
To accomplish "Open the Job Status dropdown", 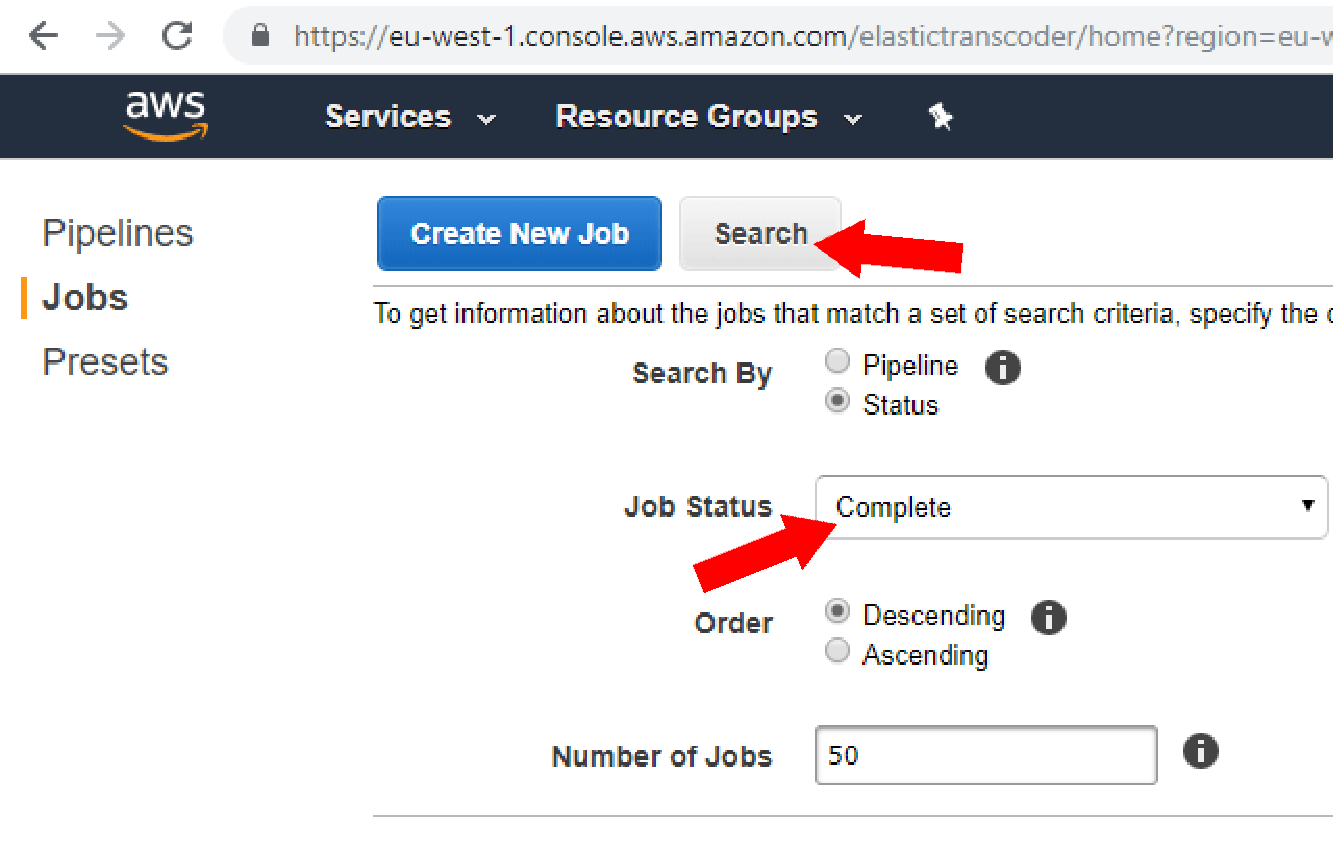I will 1072,507.
